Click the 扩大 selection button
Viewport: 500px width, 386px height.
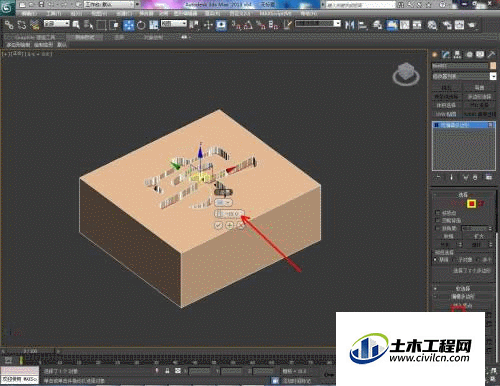[x=479, y=236]
